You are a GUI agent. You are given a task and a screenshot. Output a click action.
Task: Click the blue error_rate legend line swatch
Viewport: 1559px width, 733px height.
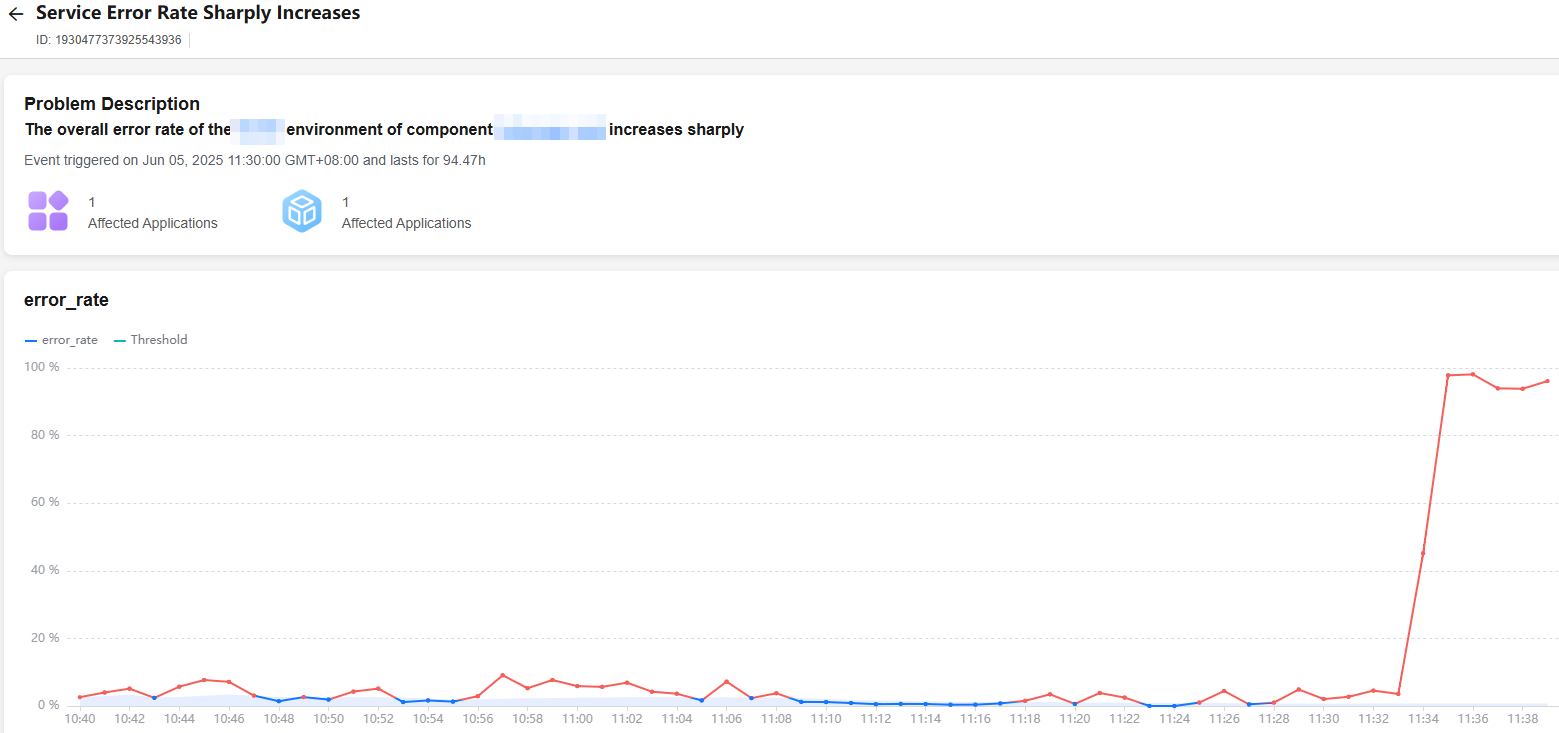point(31,340)
